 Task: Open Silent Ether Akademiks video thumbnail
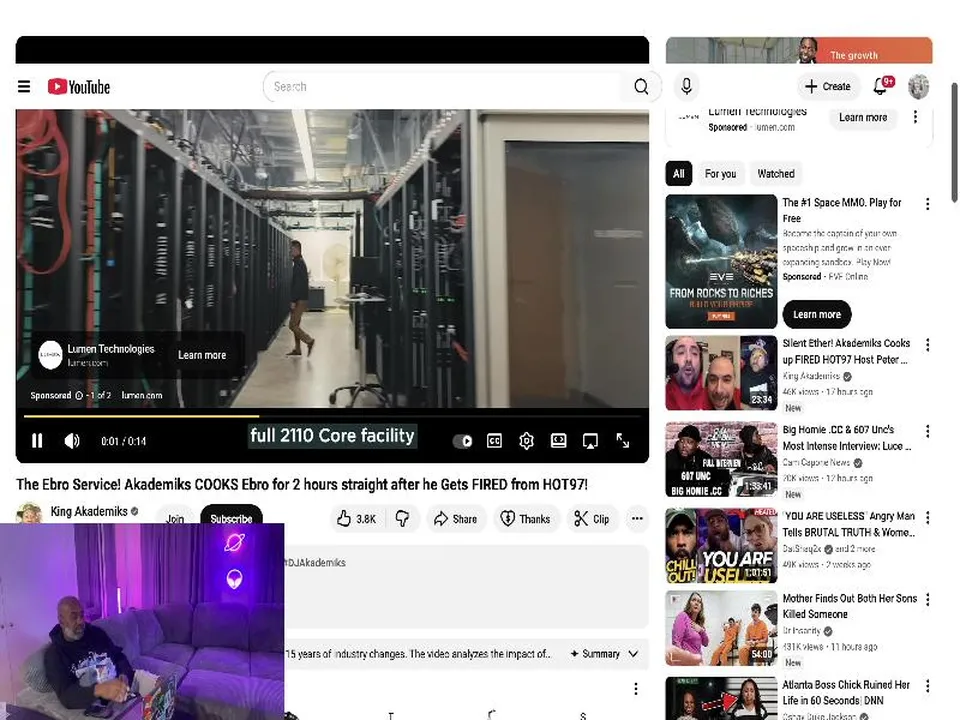point(721,373)
